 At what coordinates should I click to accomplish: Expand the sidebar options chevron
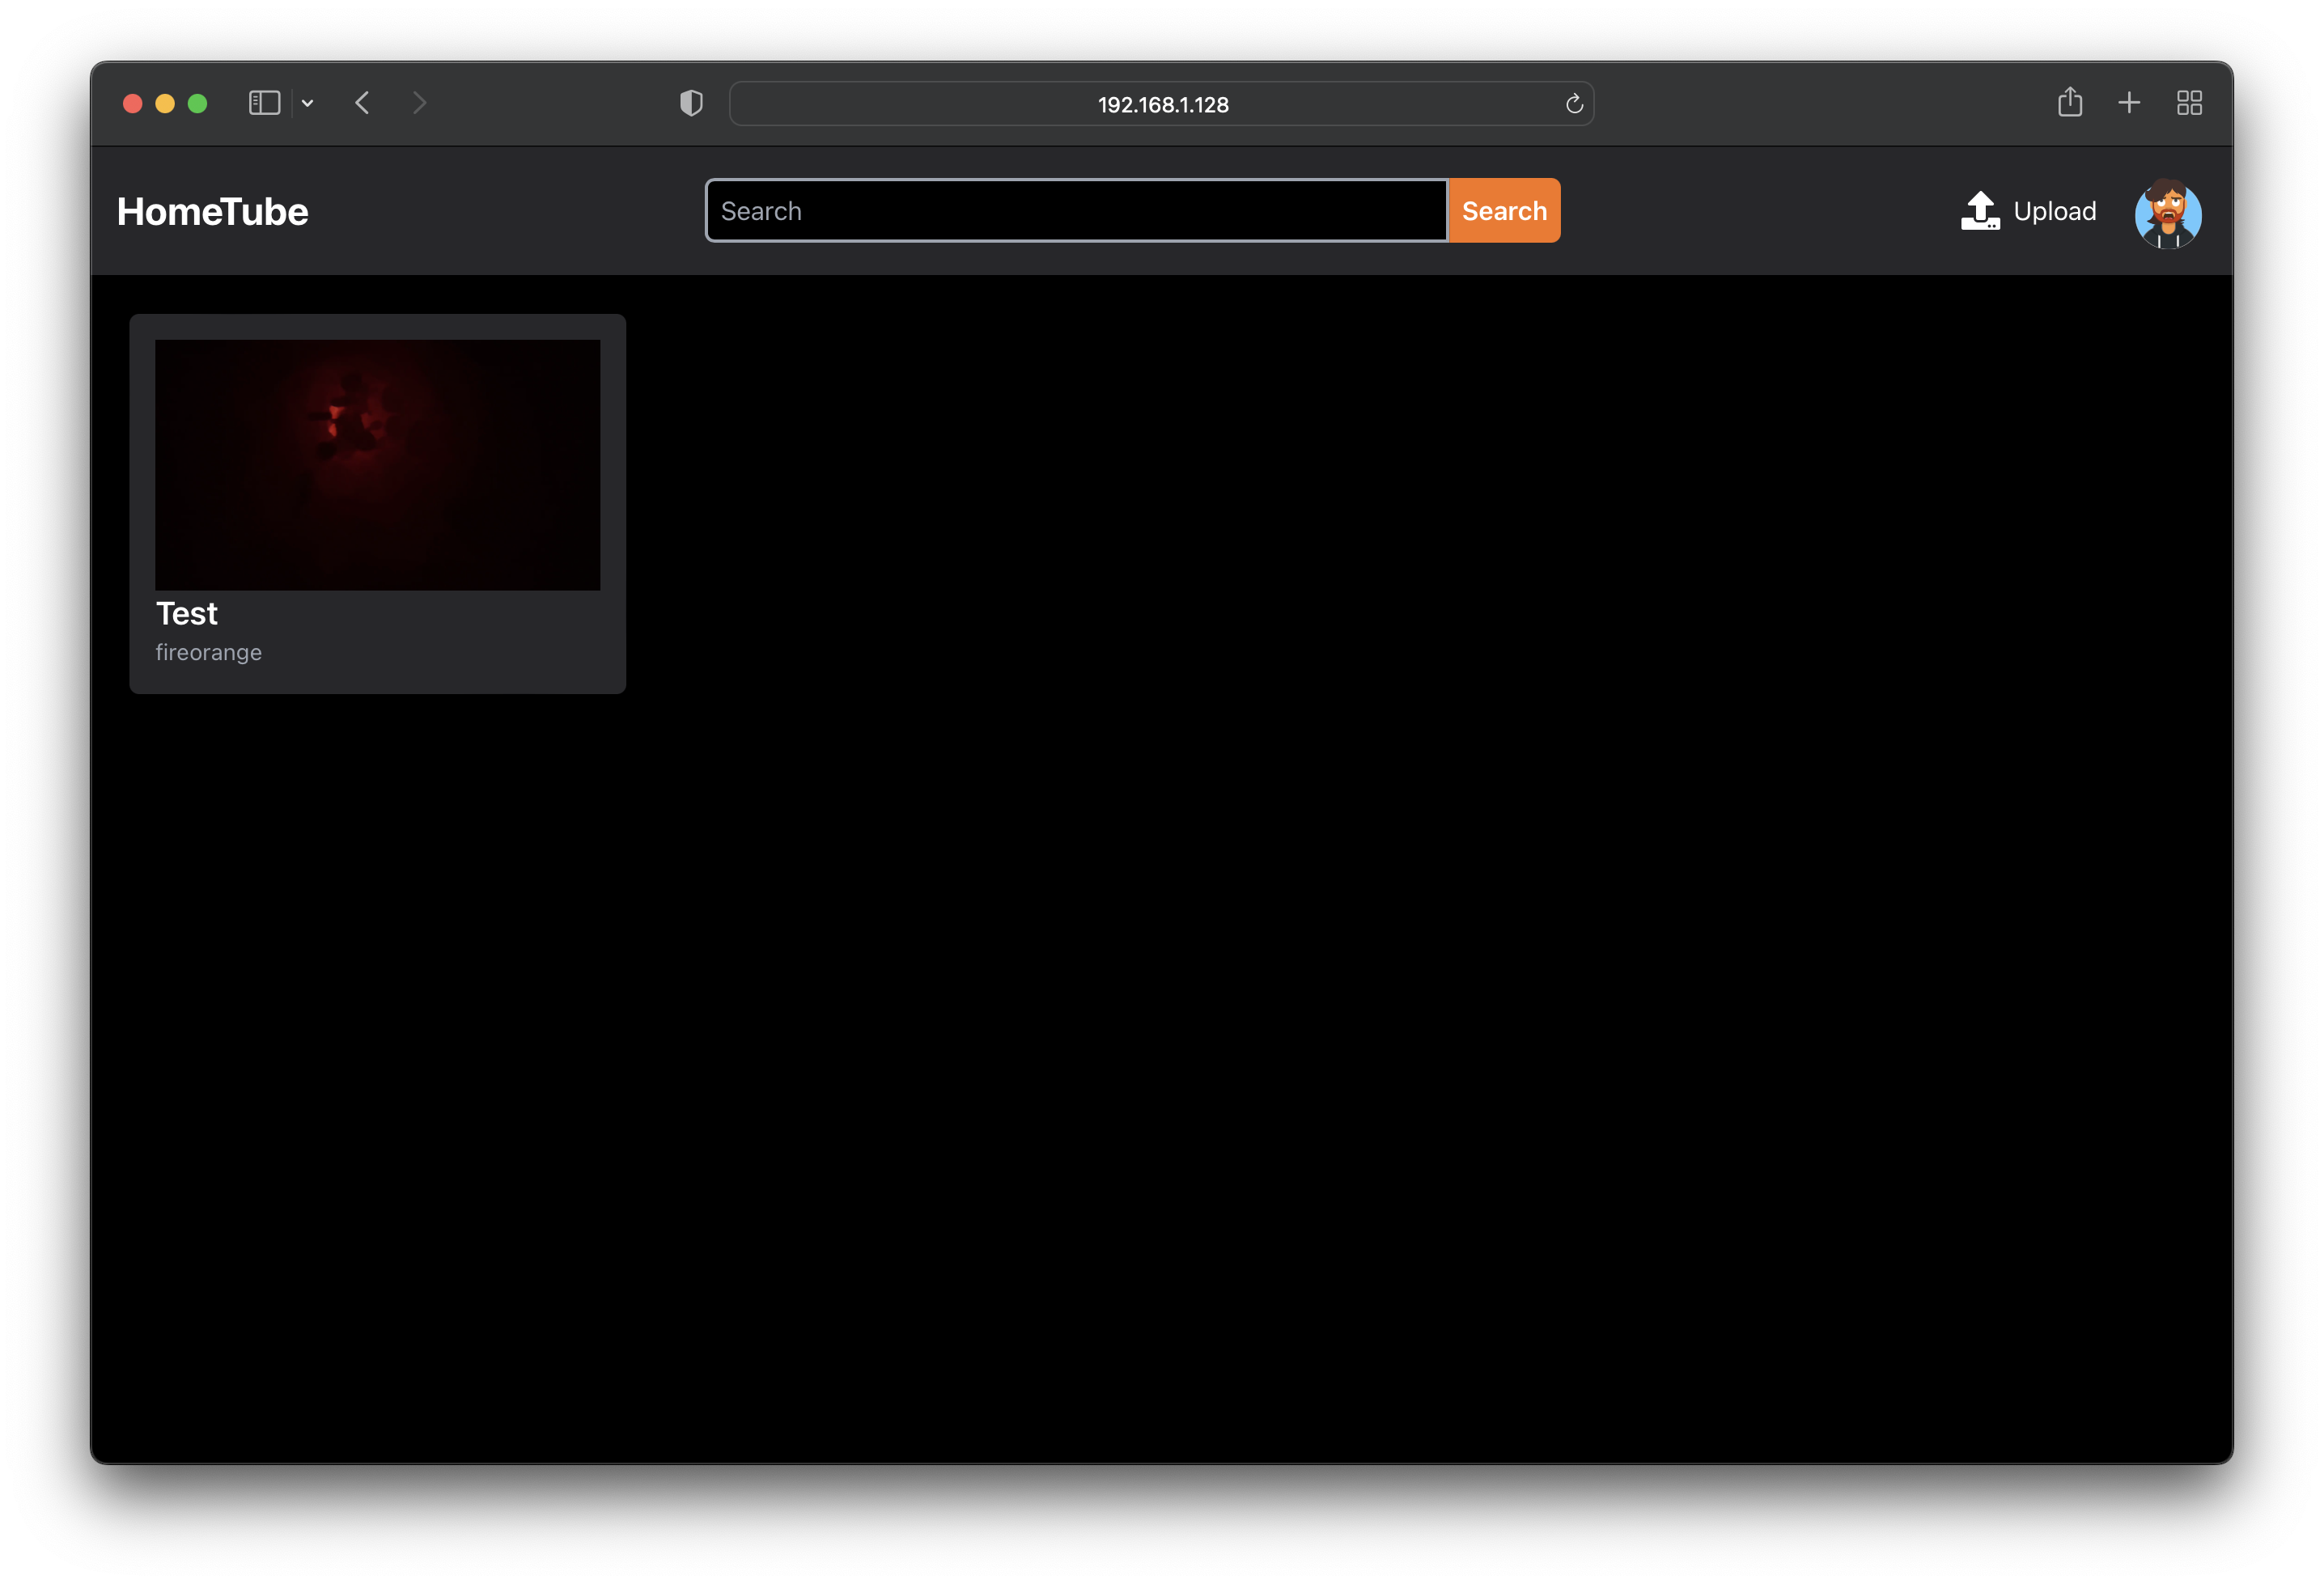coord(307,103)
